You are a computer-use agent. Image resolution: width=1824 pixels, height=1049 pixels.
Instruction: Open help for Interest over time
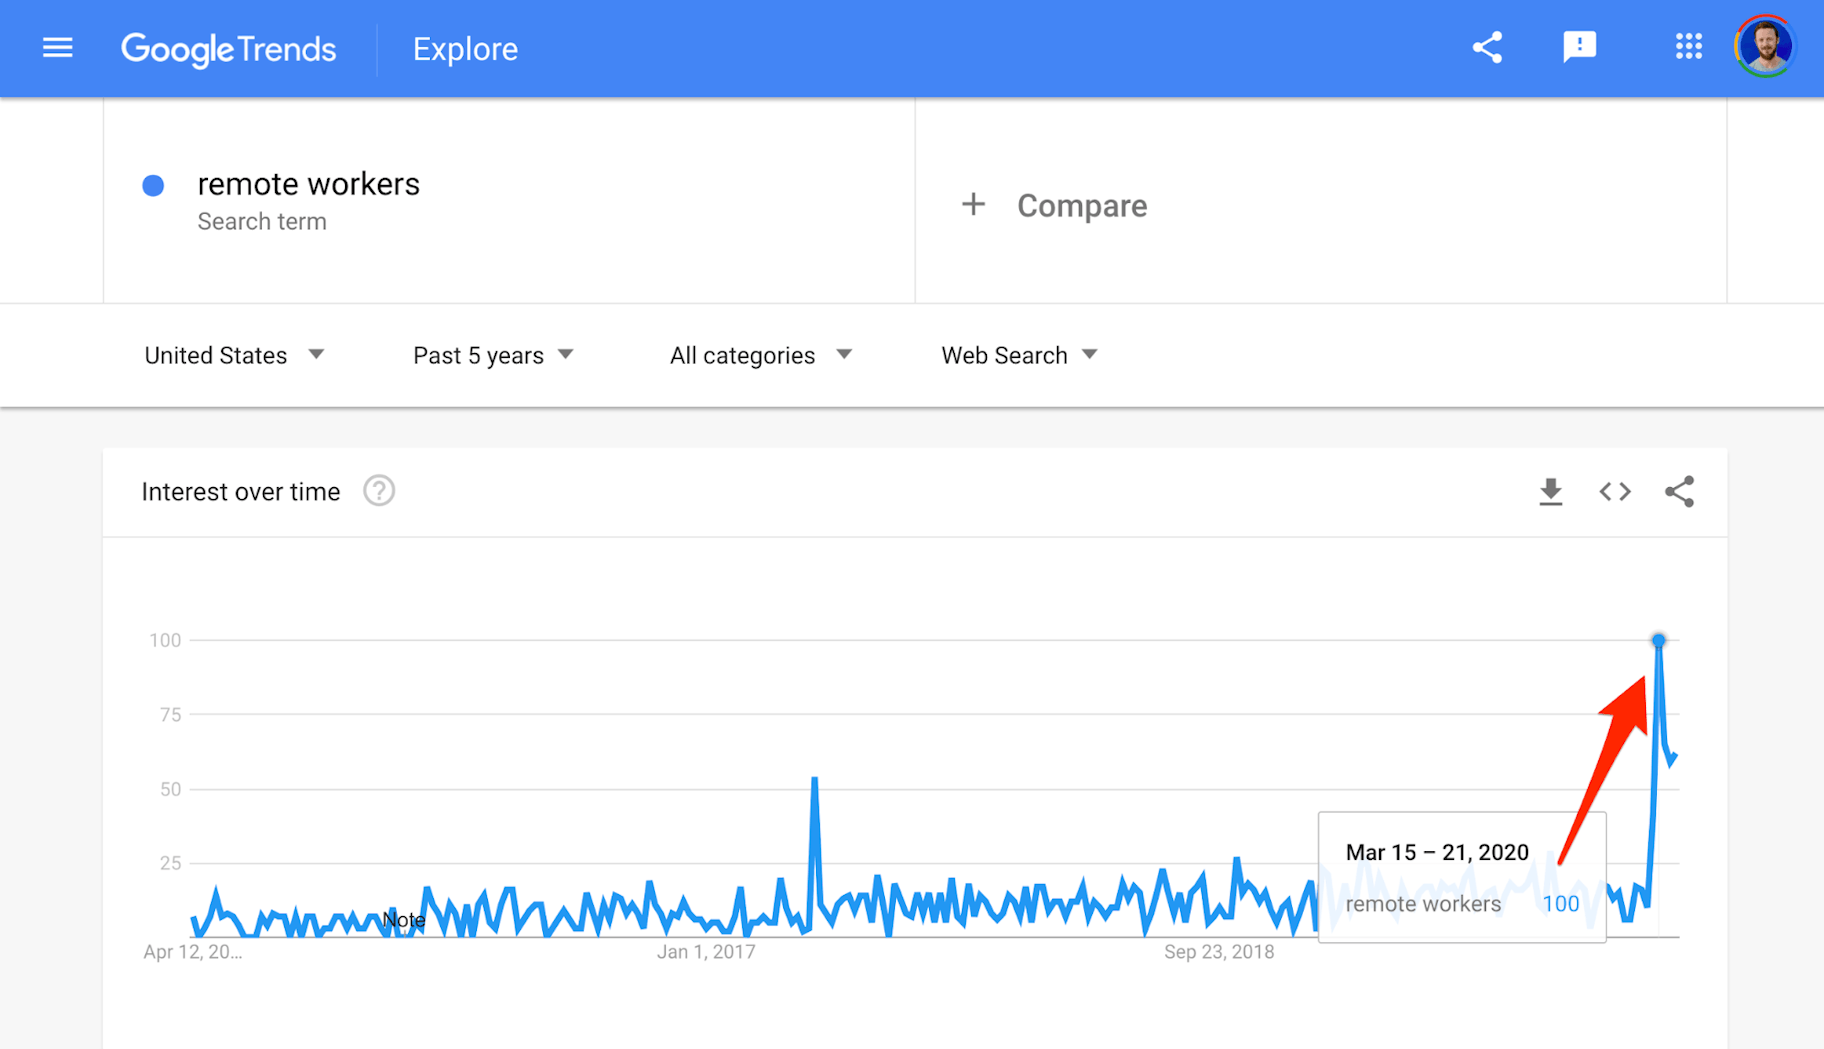(x=379, y=491)
